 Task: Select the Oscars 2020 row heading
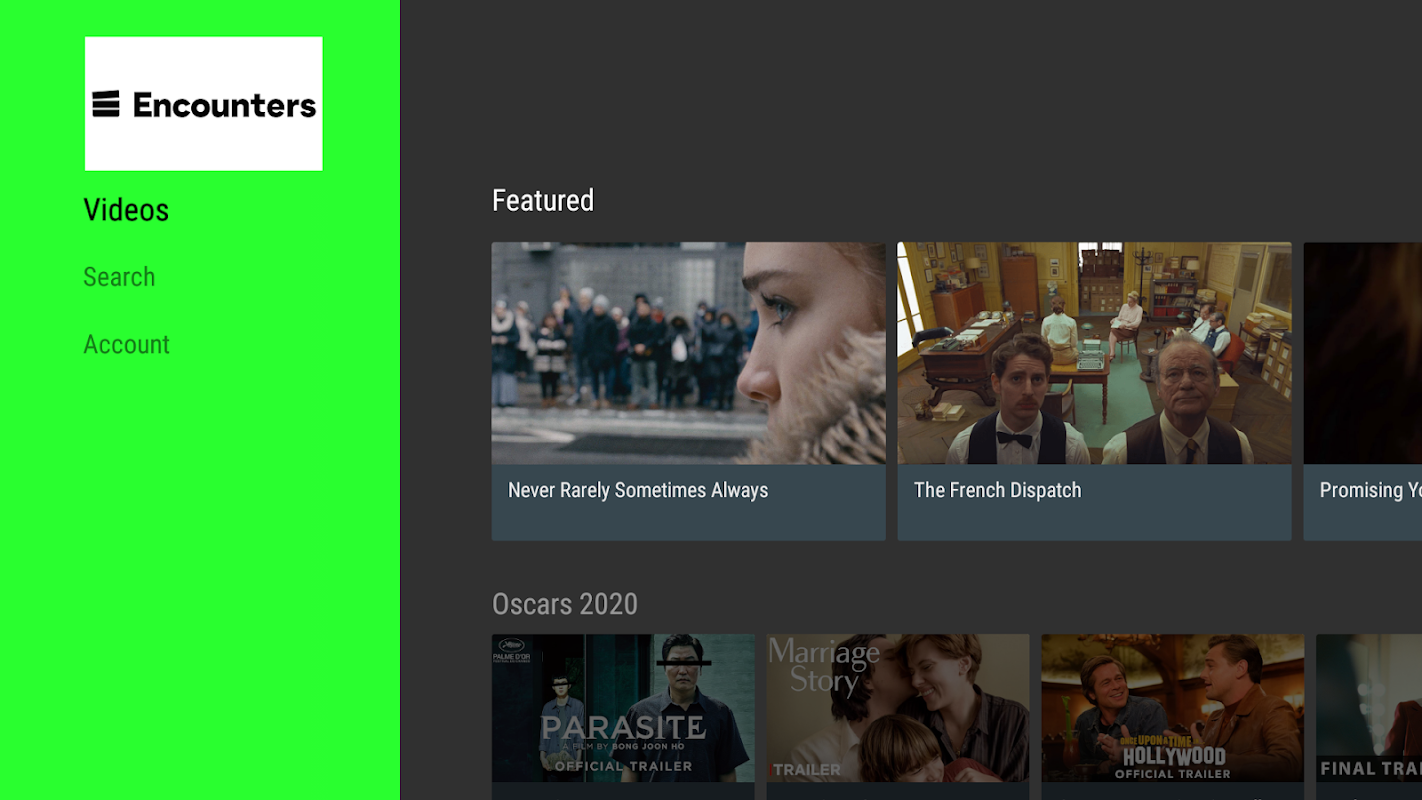pos(565,604)
